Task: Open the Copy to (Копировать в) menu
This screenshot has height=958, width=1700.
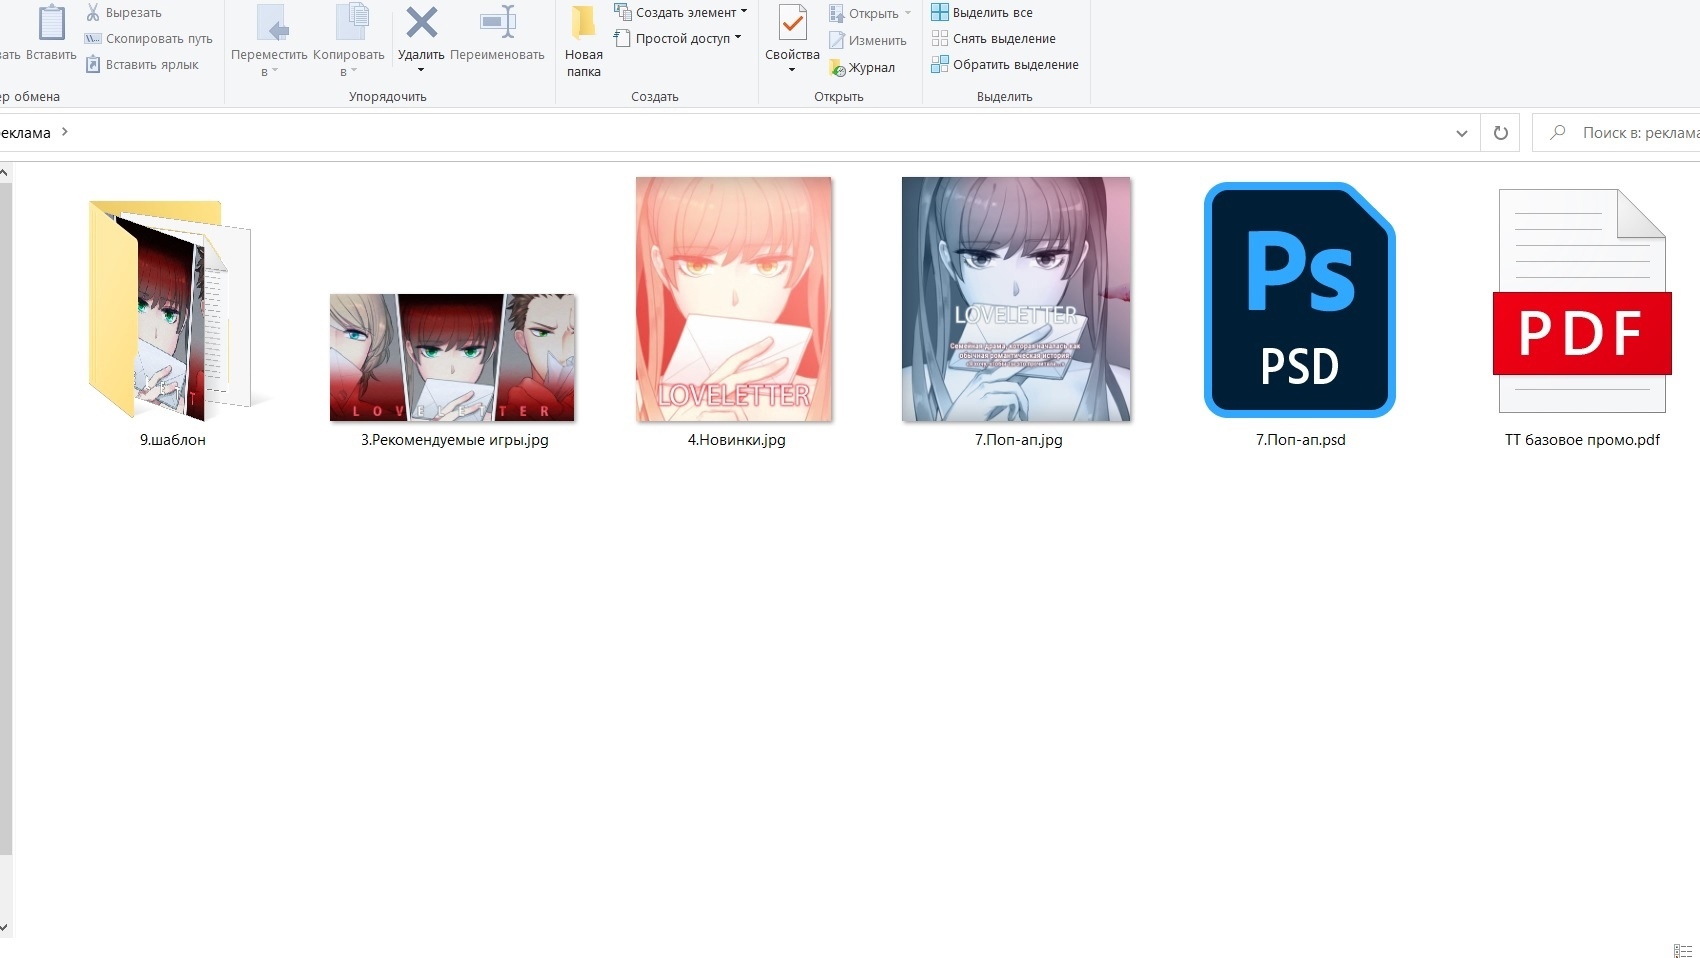Action: [x=349, y=40]
